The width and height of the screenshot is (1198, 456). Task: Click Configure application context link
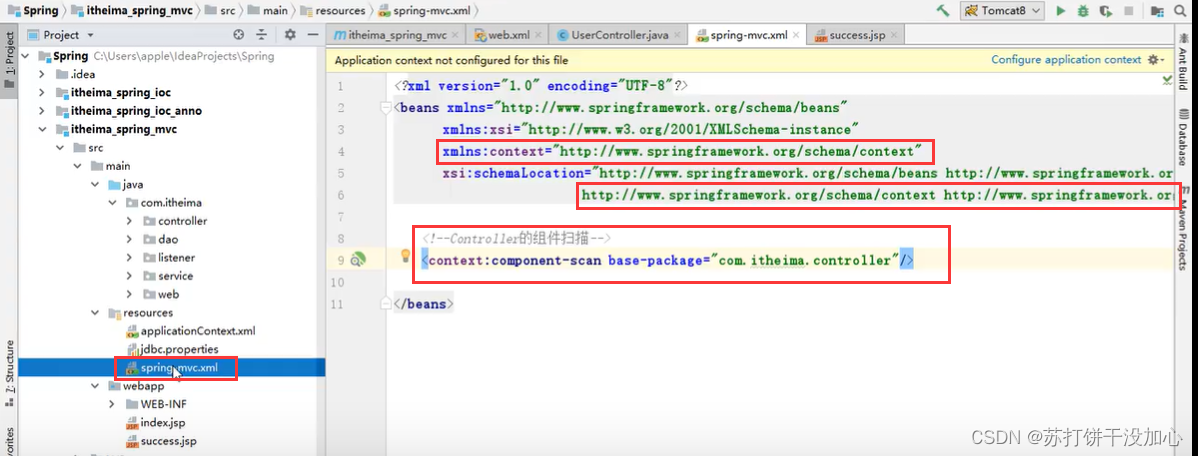[x=1066, y=60]
